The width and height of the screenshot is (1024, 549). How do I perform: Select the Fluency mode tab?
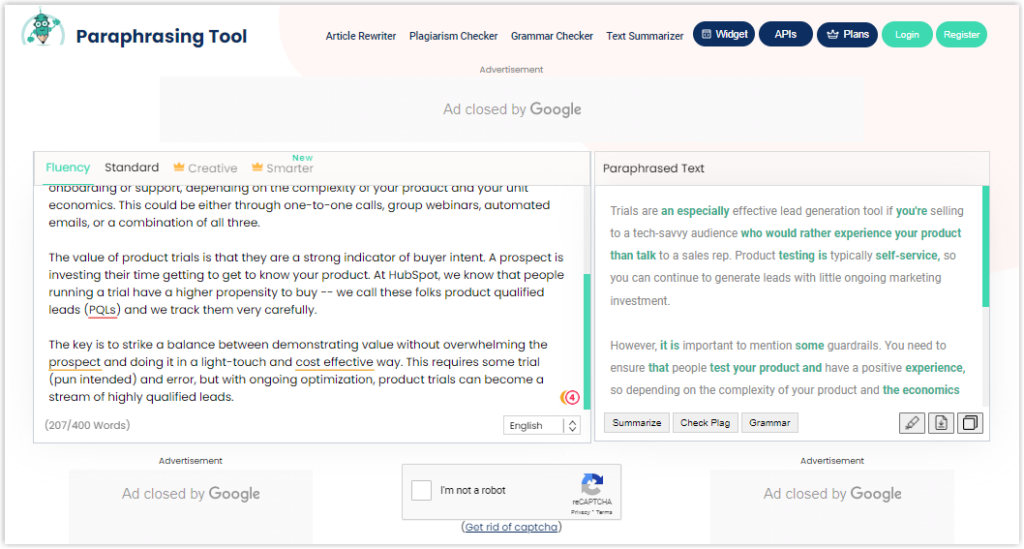(x=68, y=168)
